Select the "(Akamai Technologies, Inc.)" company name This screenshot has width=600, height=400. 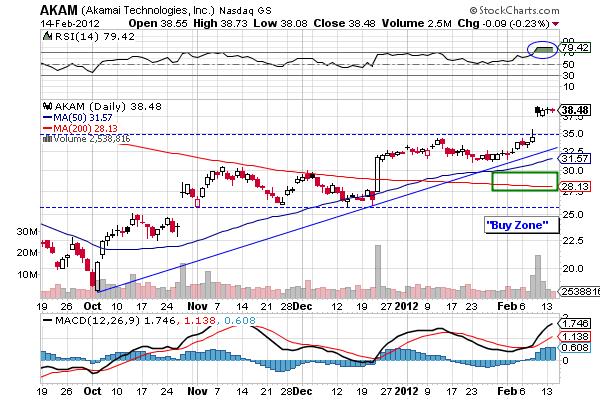(148, 10)
